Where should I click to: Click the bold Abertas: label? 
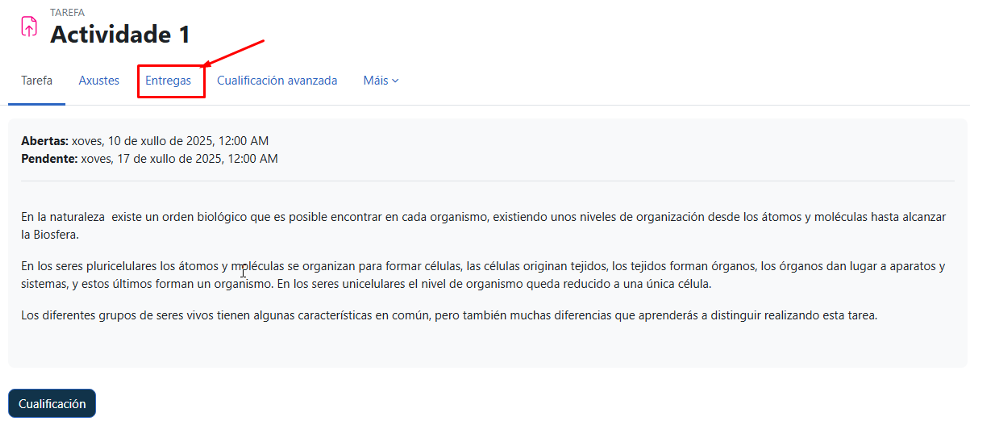[x=45, y=141]
